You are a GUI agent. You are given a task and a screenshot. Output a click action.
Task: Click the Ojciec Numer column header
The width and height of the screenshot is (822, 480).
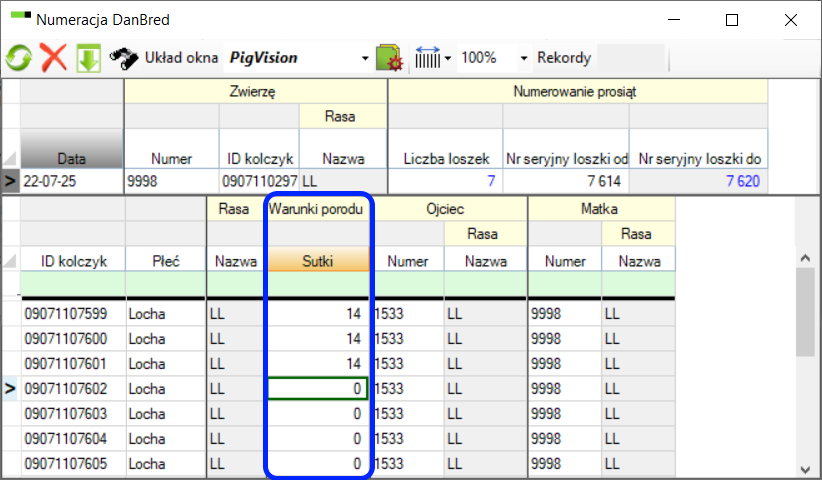coord(407,259)
